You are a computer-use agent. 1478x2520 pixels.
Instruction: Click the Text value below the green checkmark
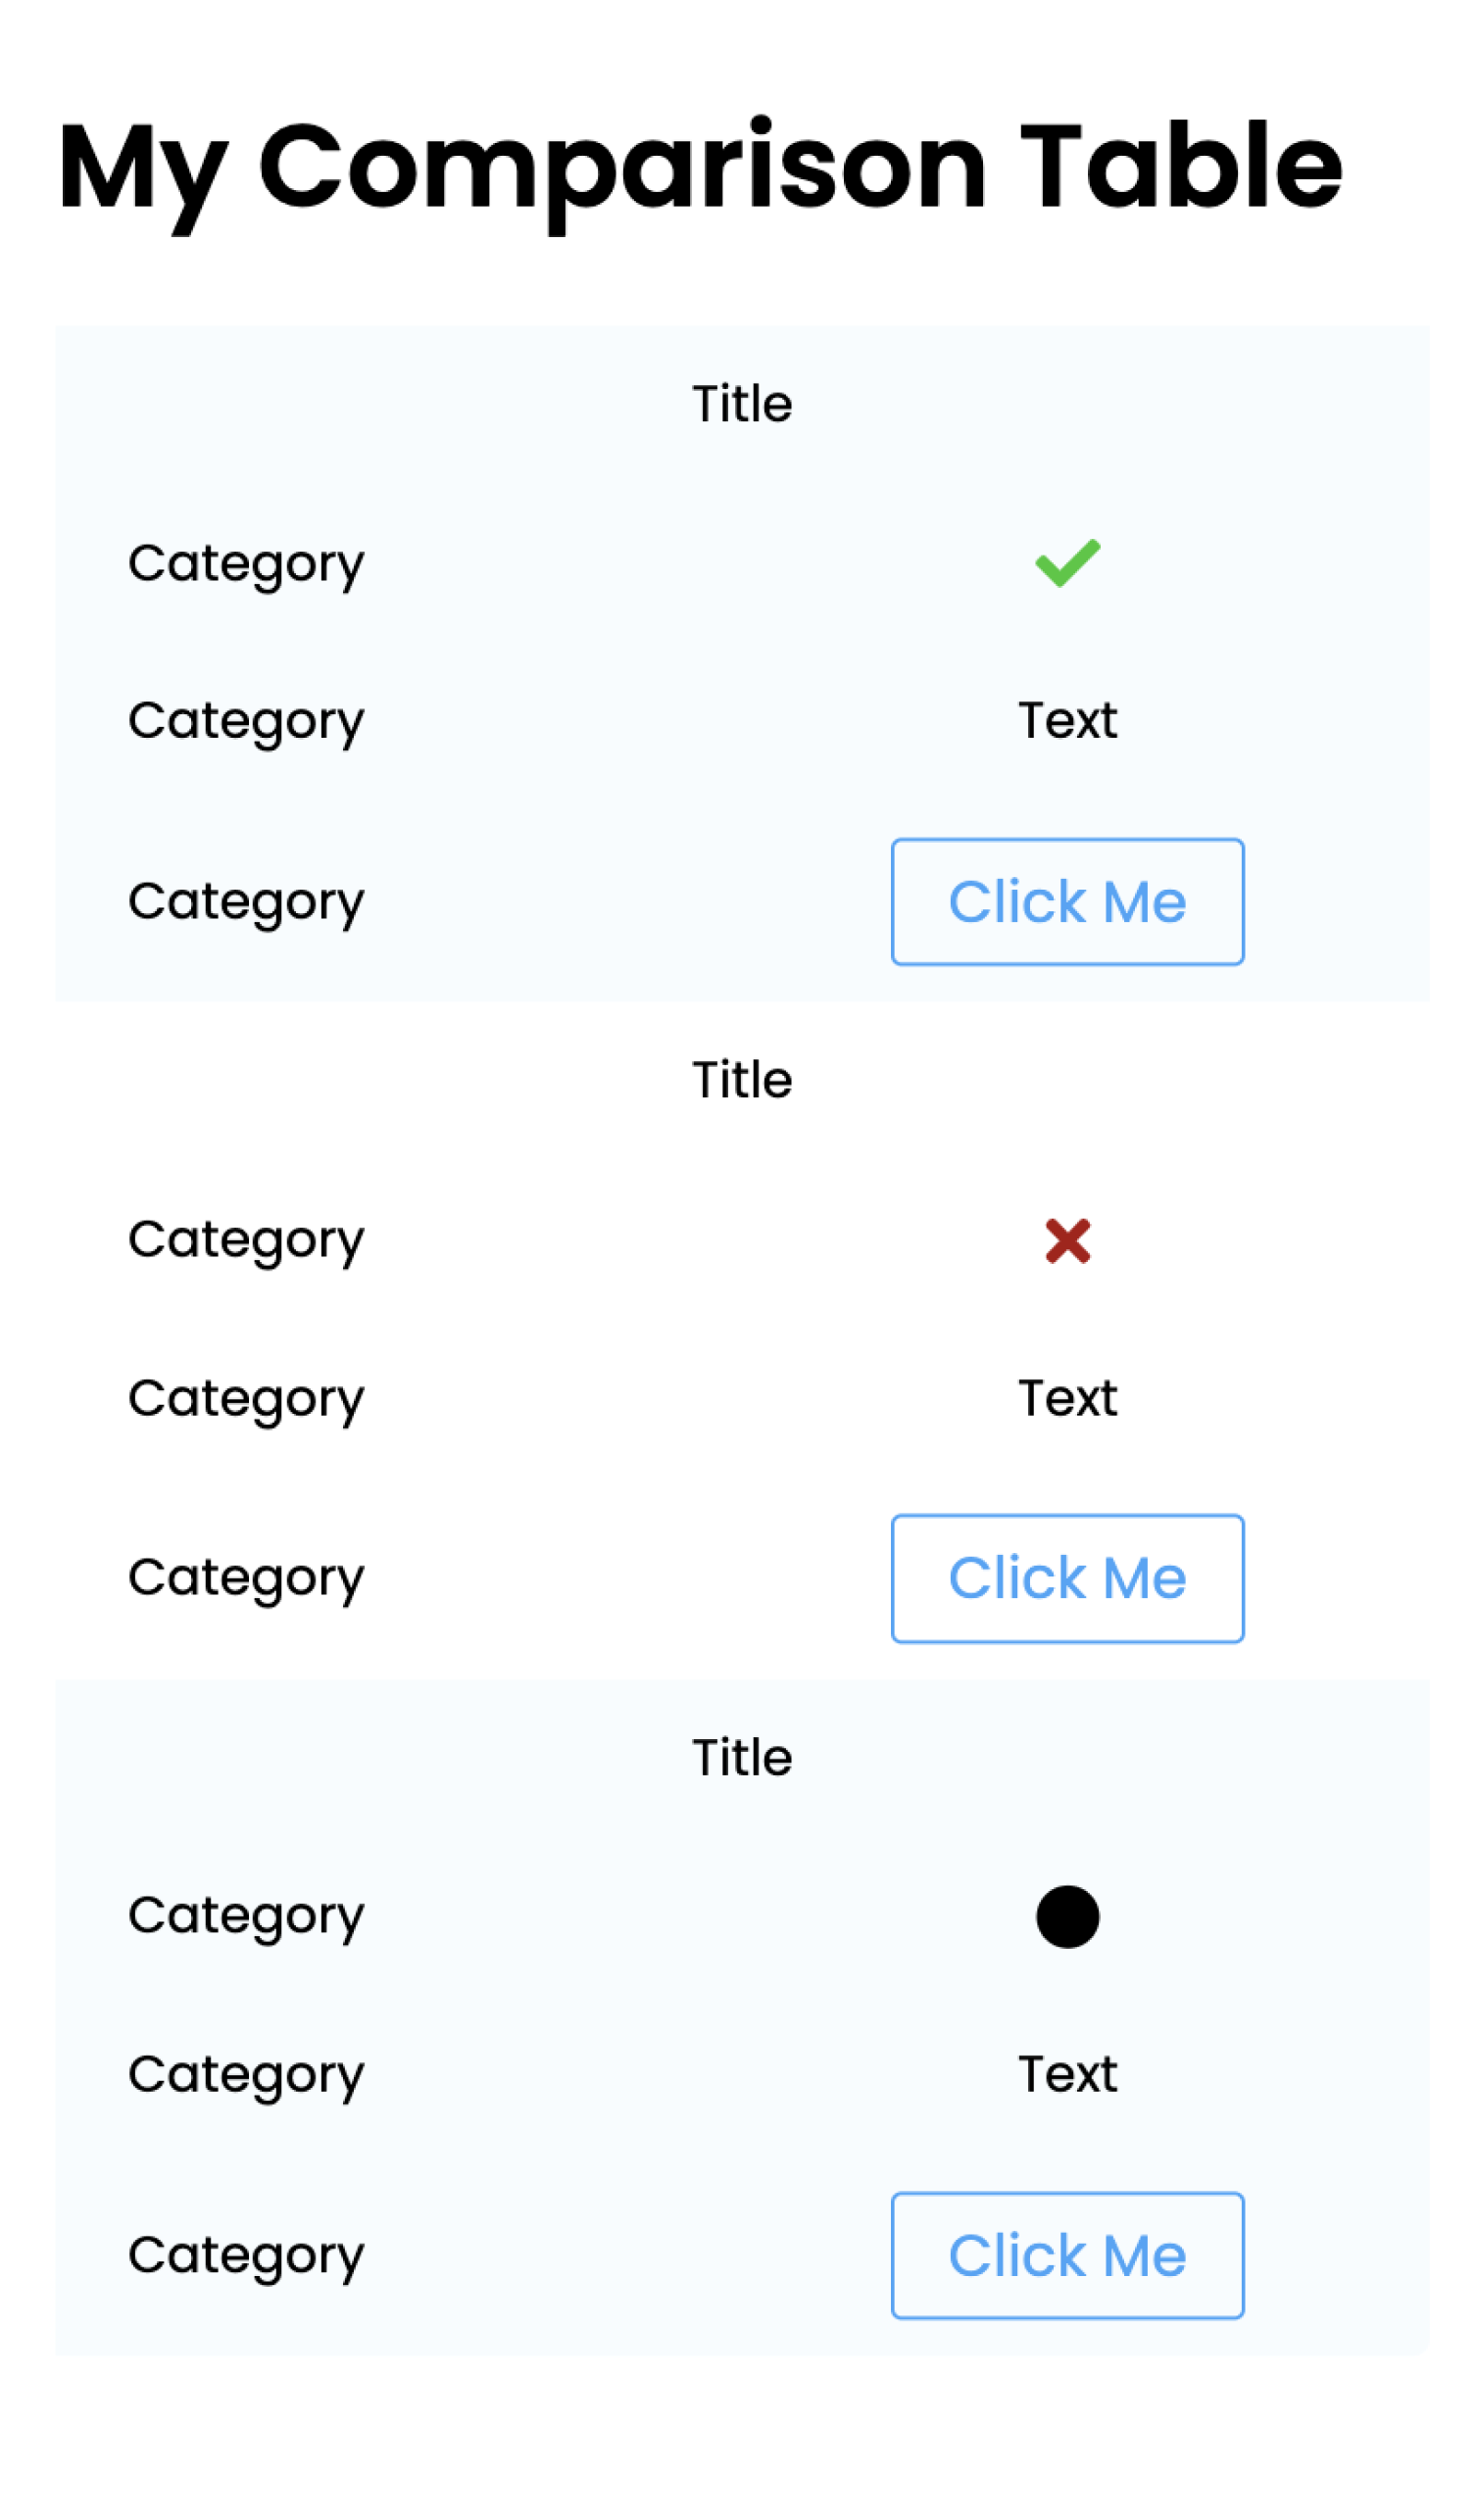(1067, 721)
